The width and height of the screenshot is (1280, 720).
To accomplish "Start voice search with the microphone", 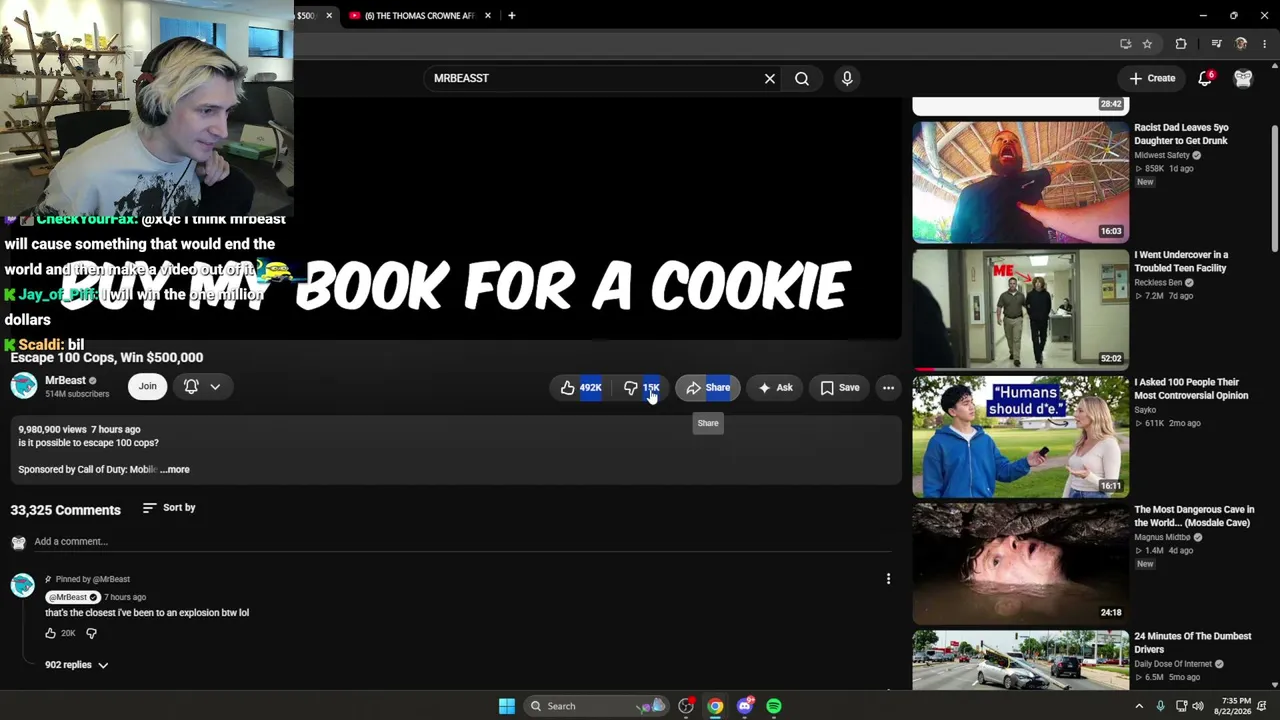I will [x=847, y=78].
